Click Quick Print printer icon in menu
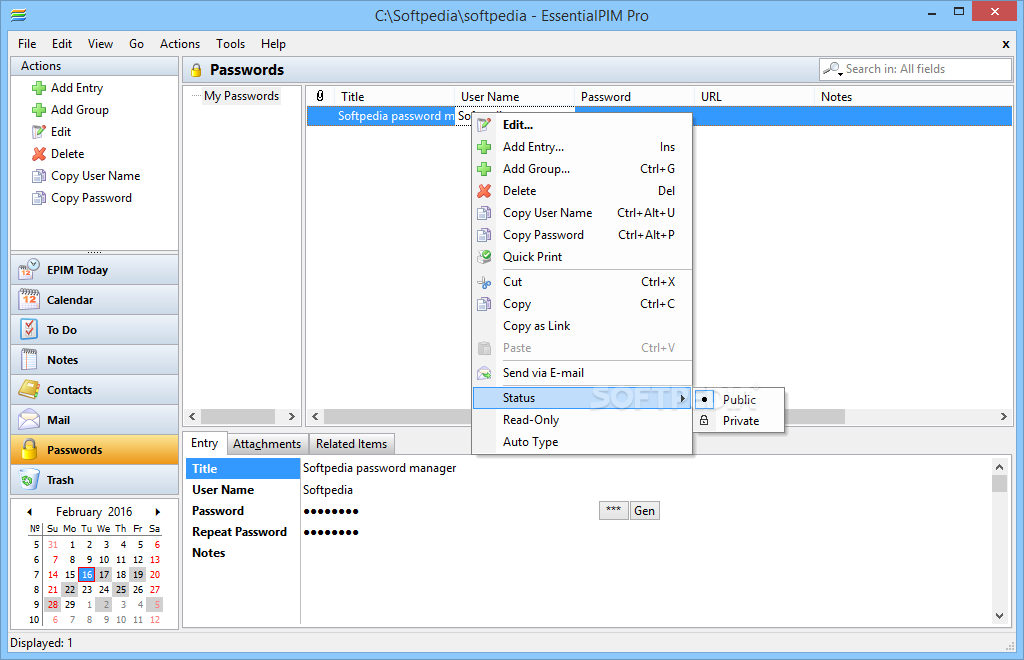 click(484, 257)
